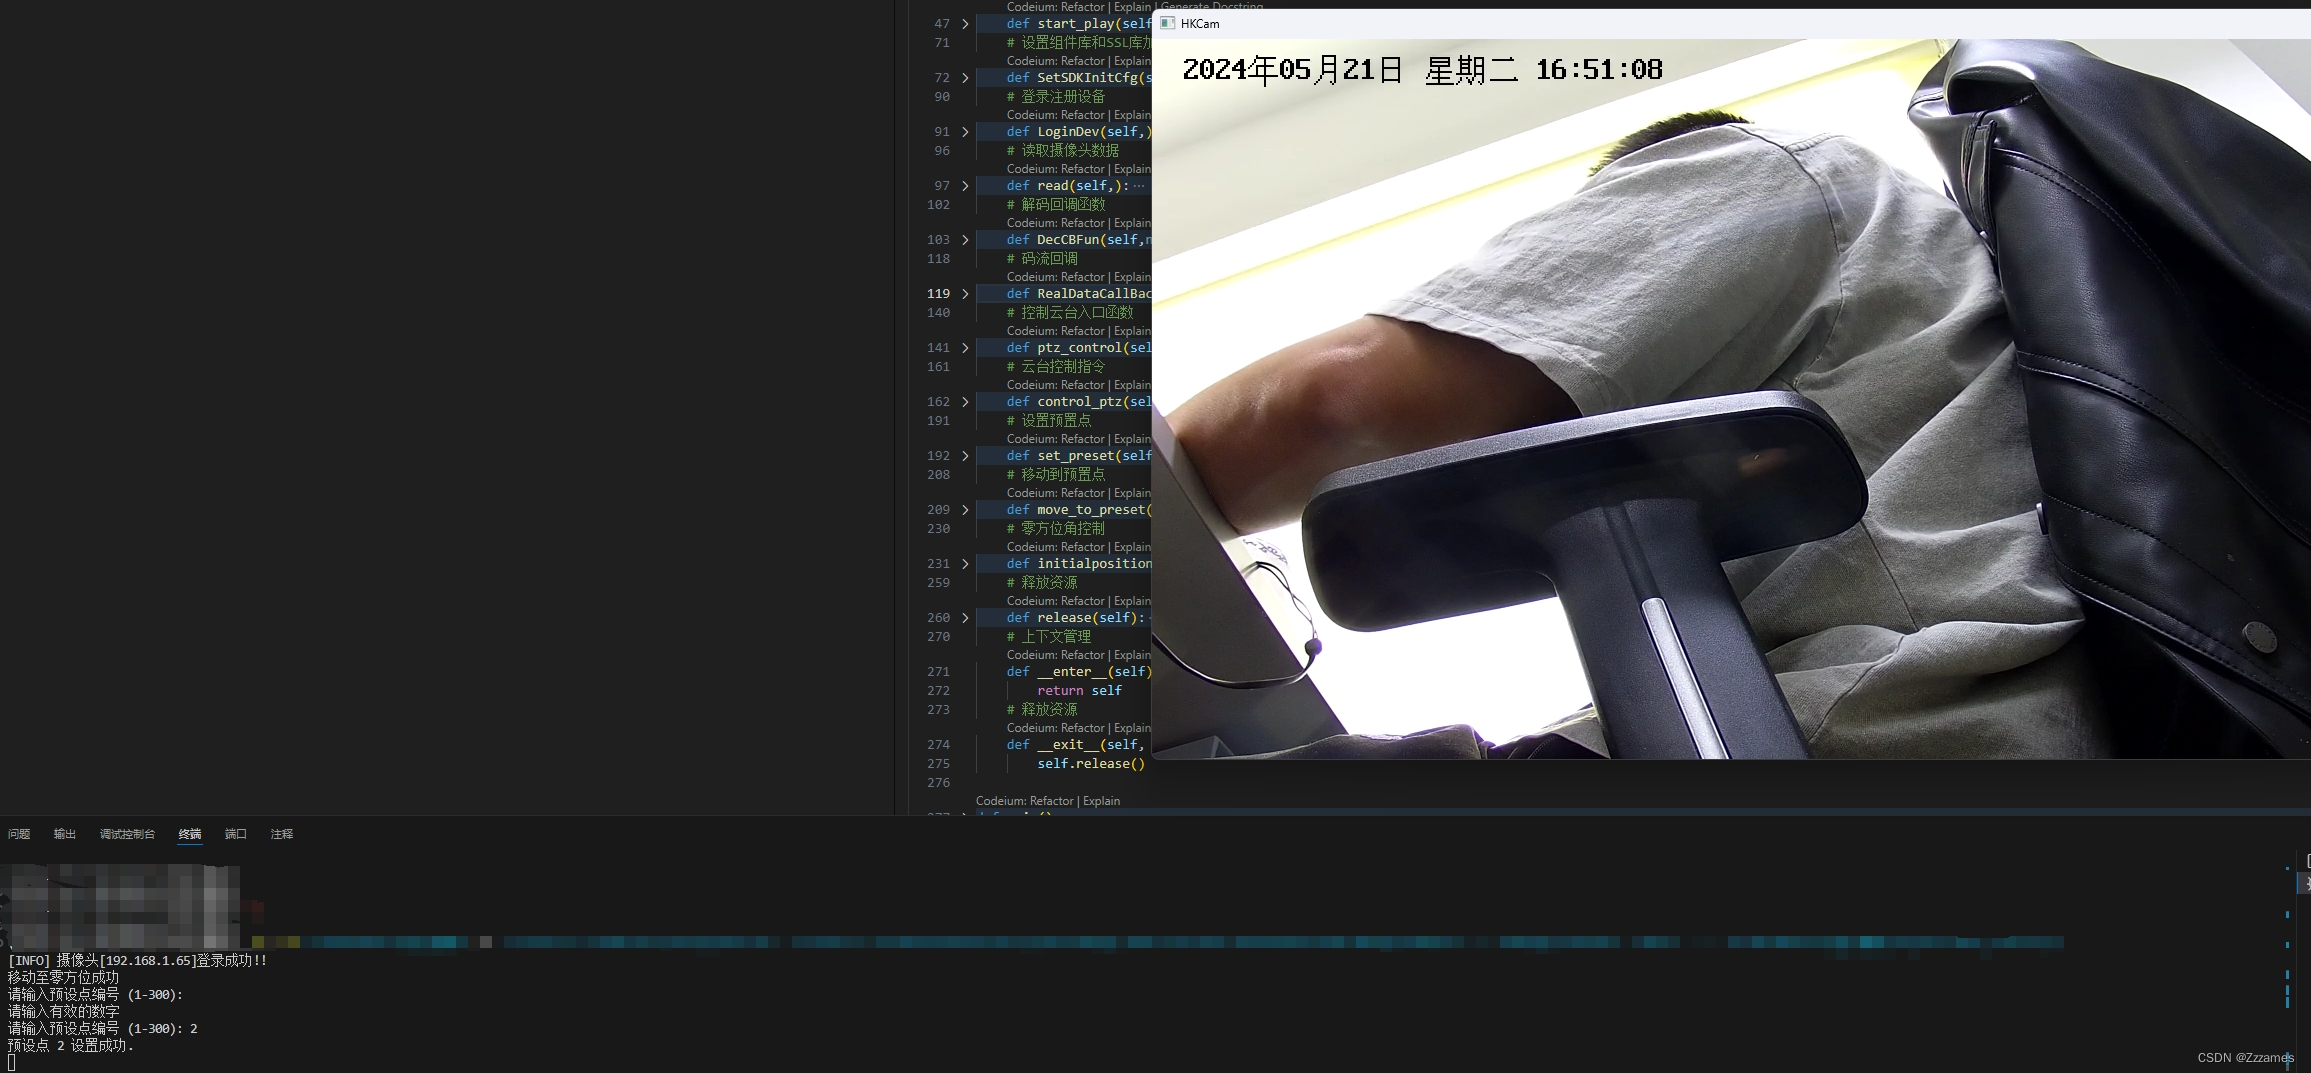Collapse the start_play function with its fold arrow
The height and width of the screenshot is (1073, 2311).
tap(964, 23)
